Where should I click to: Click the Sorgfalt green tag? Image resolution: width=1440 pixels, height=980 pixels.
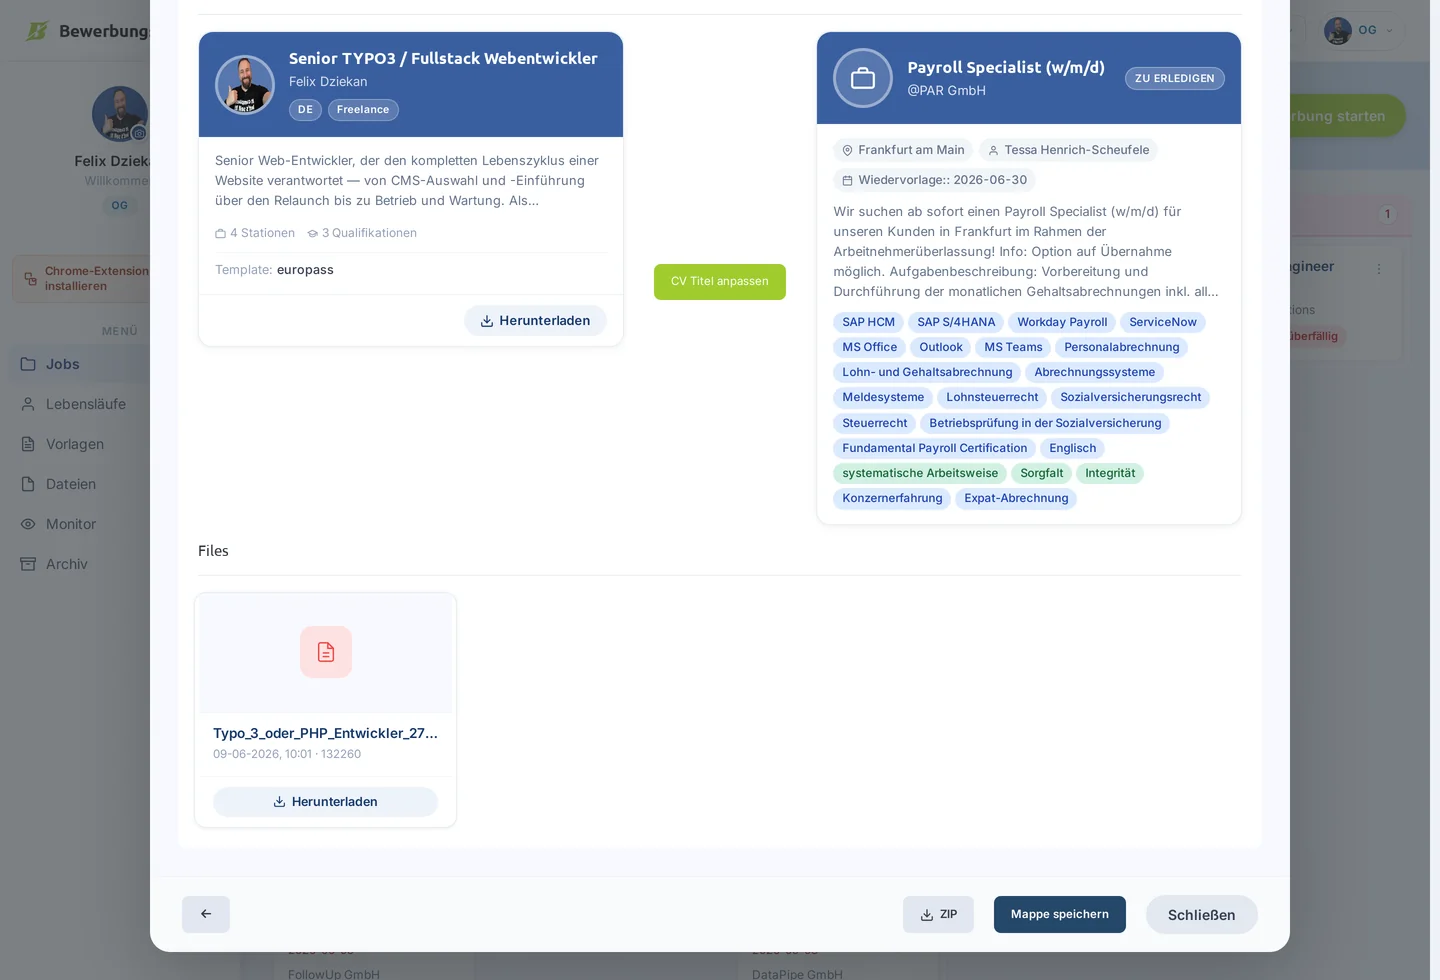click(x=1042, y=473)
